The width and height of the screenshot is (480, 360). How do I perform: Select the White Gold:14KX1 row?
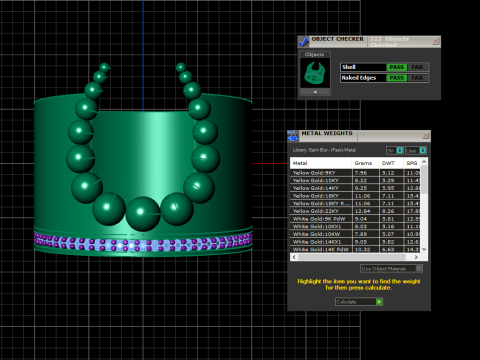(x=355, y=242)
